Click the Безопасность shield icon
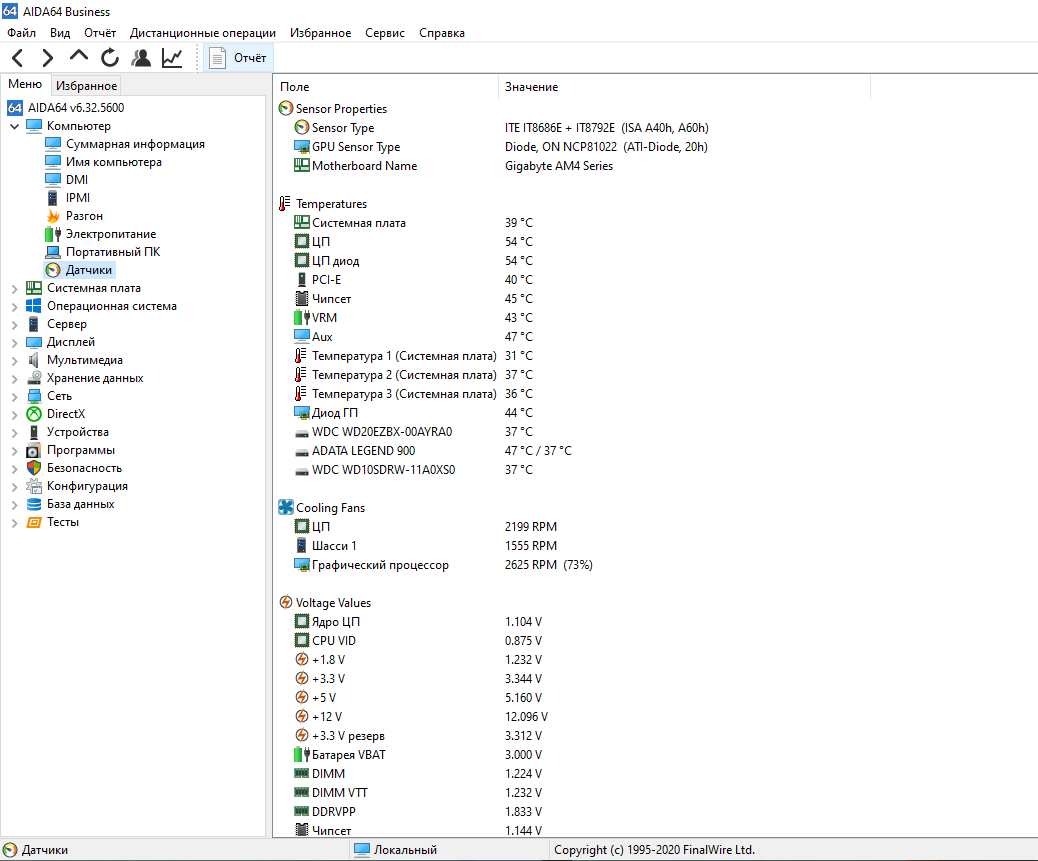1038x861 pixels. coord(34,468)
